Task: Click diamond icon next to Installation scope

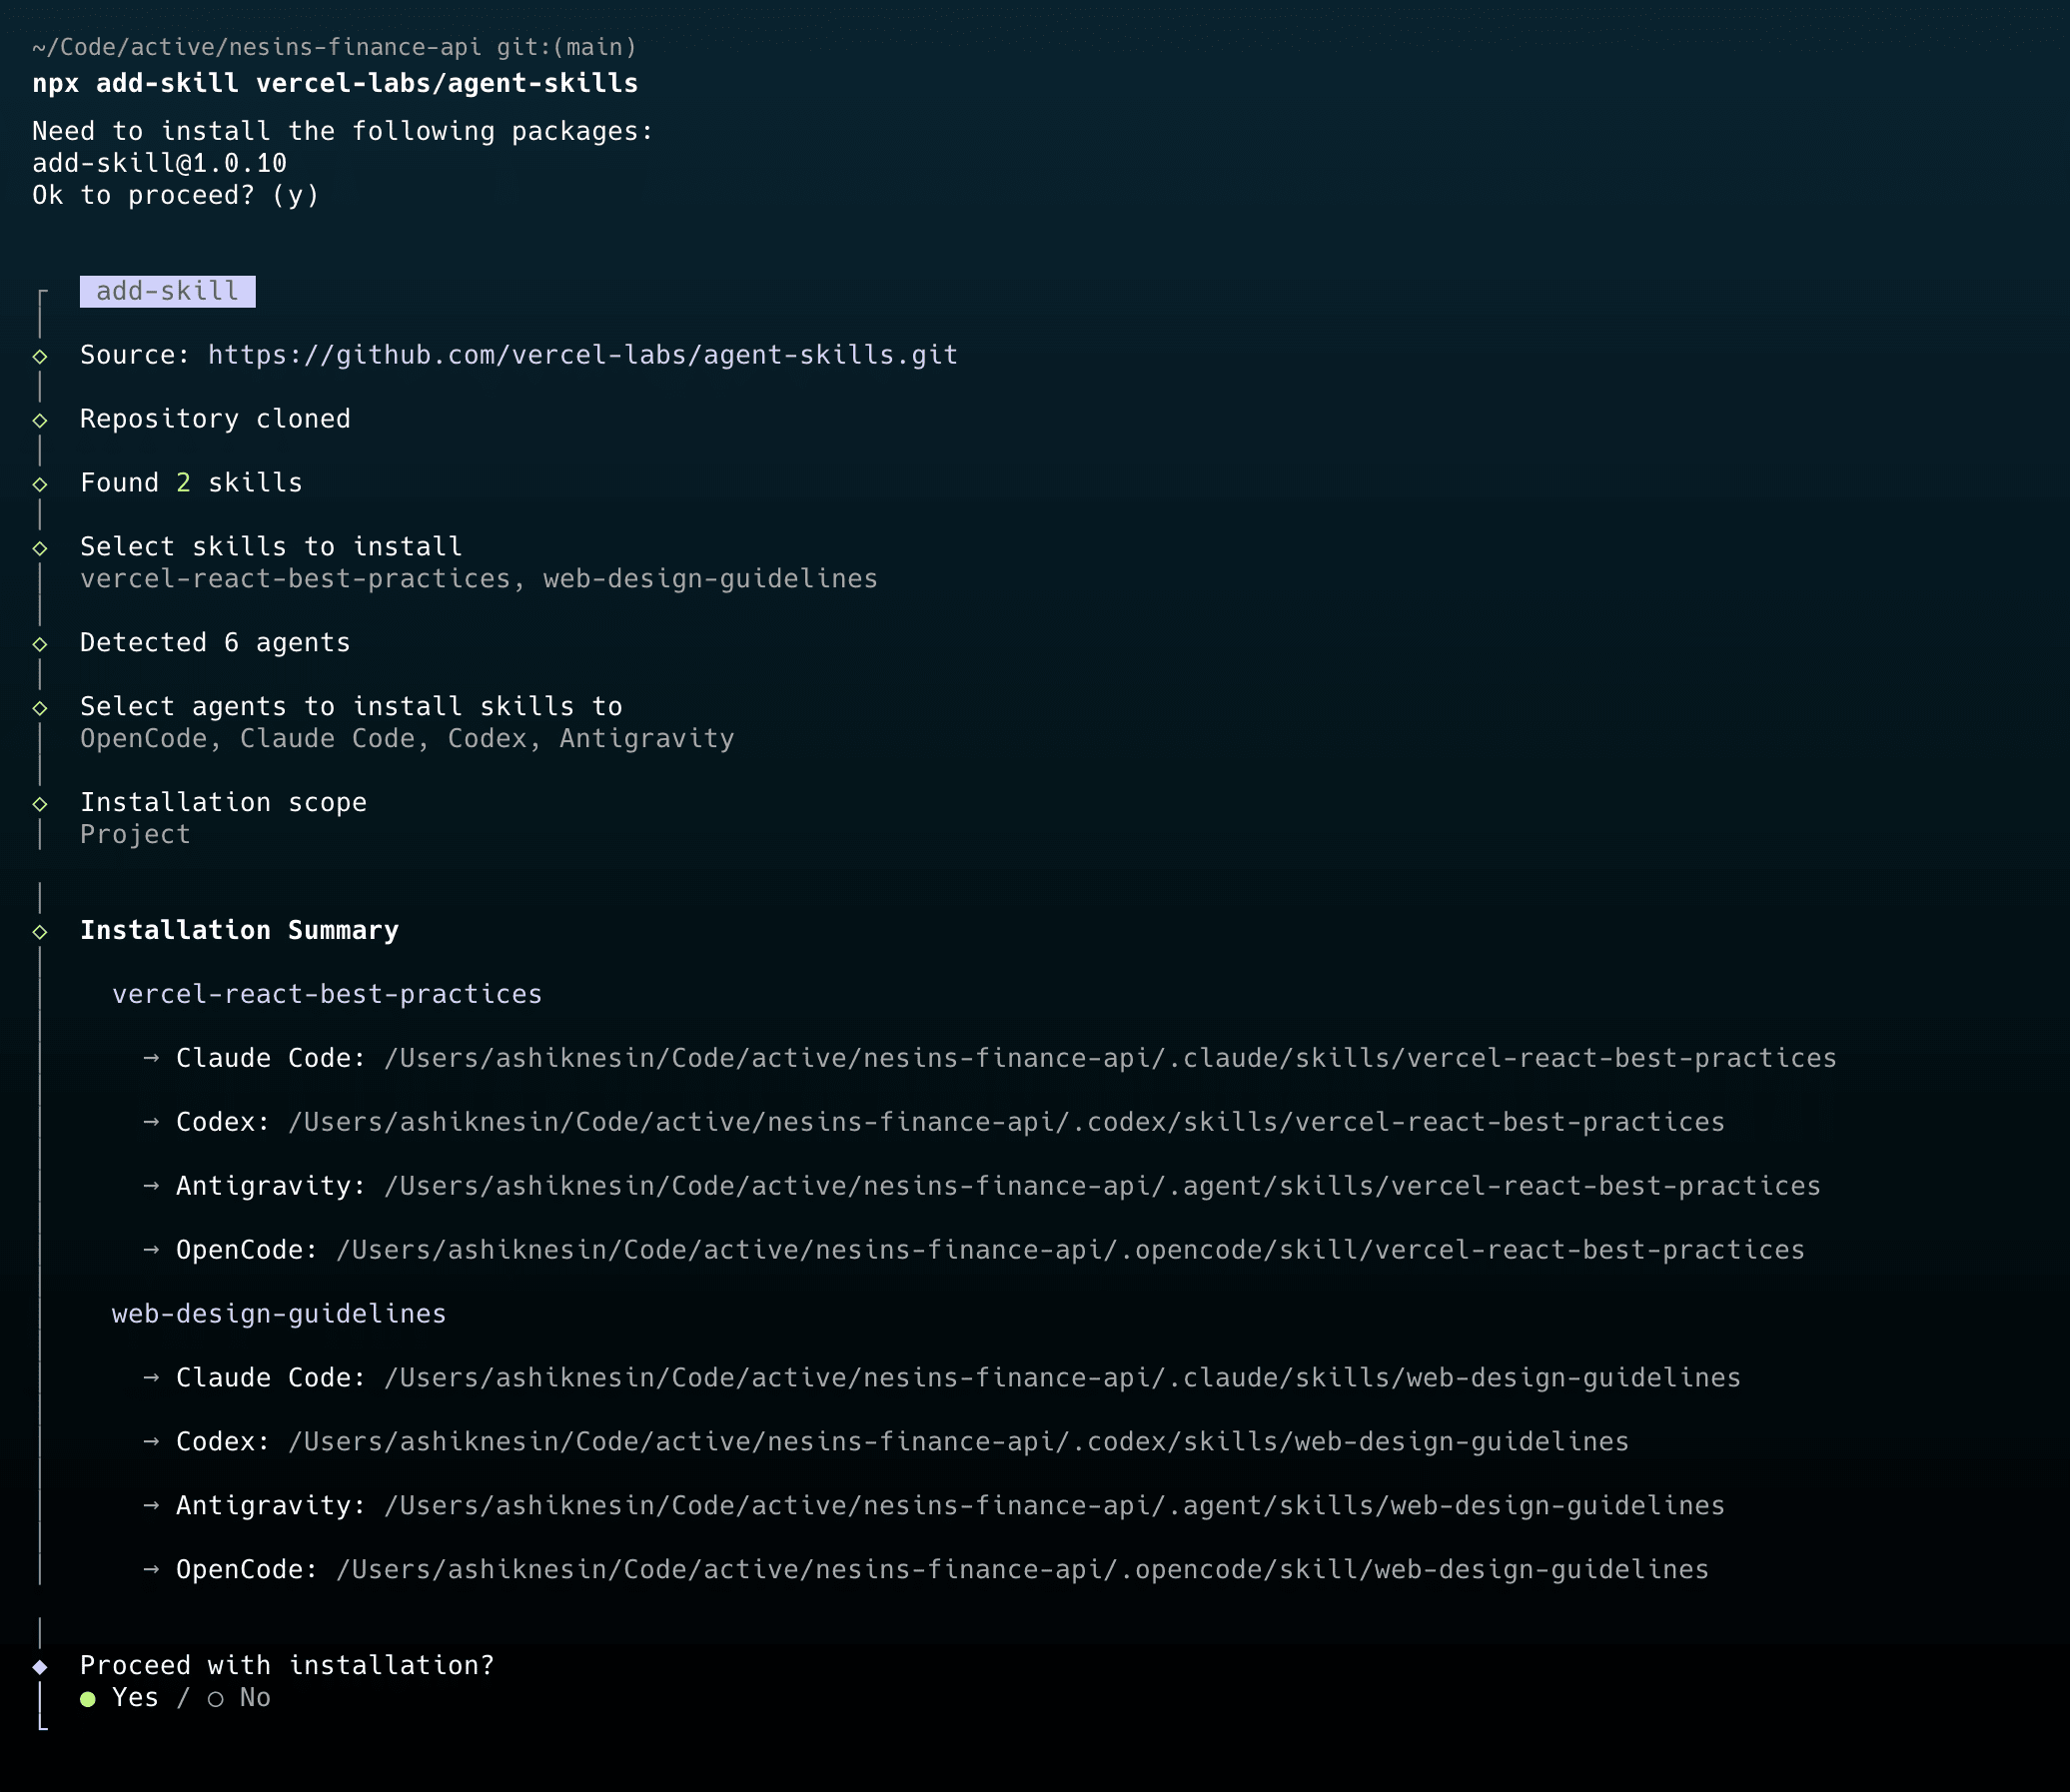Action: (x=40, y=804)
